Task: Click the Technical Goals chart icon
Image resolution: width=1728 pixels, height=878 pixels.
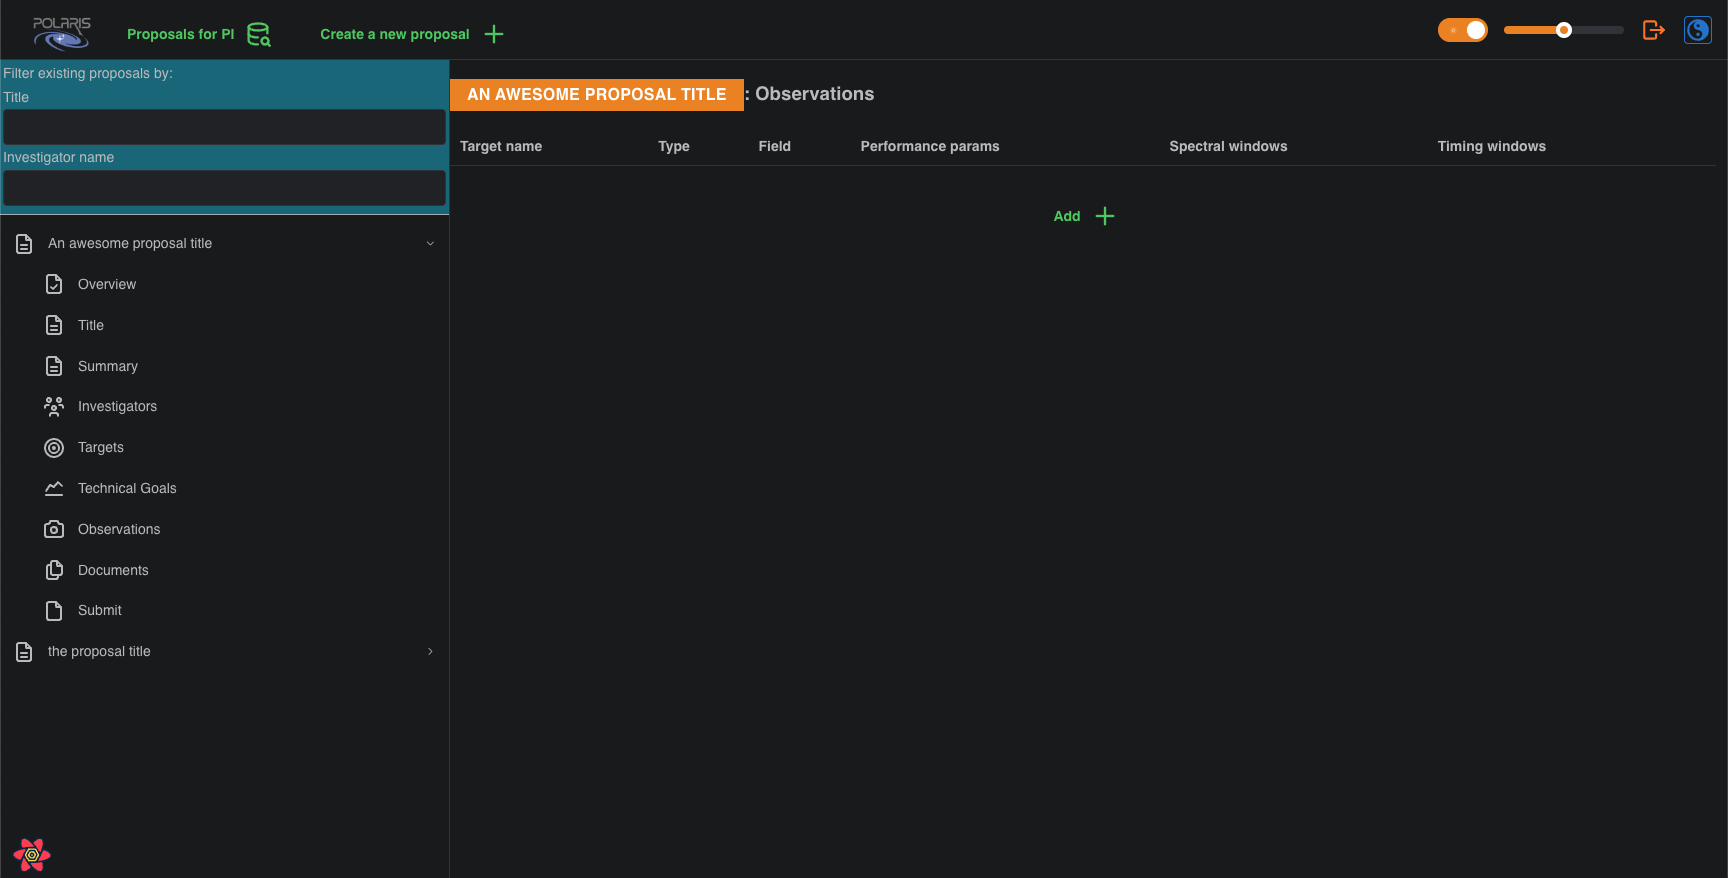Action: point(54,488)
